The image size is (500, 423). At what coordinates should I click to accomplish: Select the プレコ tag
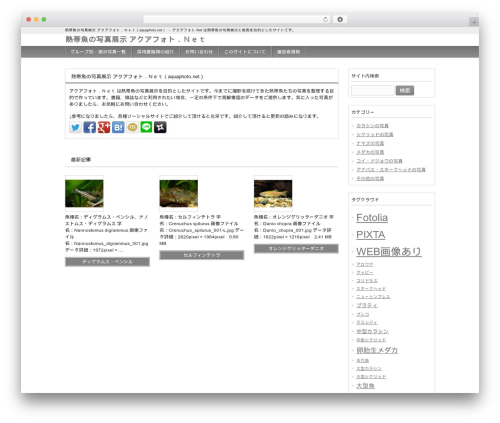pos(363,314)
